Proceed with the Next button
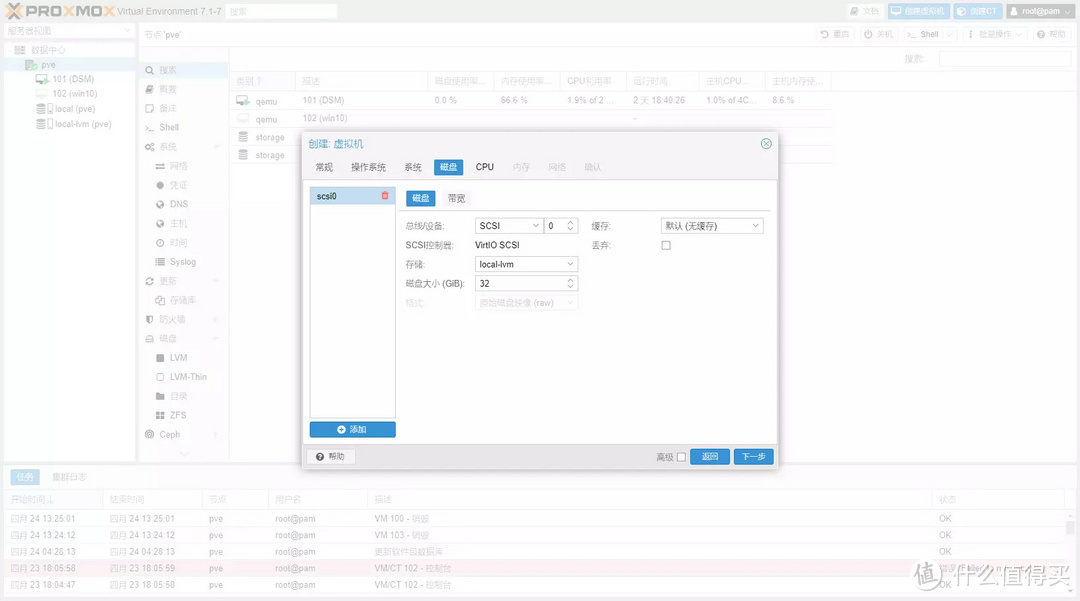Image resolution: width=1080 pixels, height=601 pixels. 754,456
